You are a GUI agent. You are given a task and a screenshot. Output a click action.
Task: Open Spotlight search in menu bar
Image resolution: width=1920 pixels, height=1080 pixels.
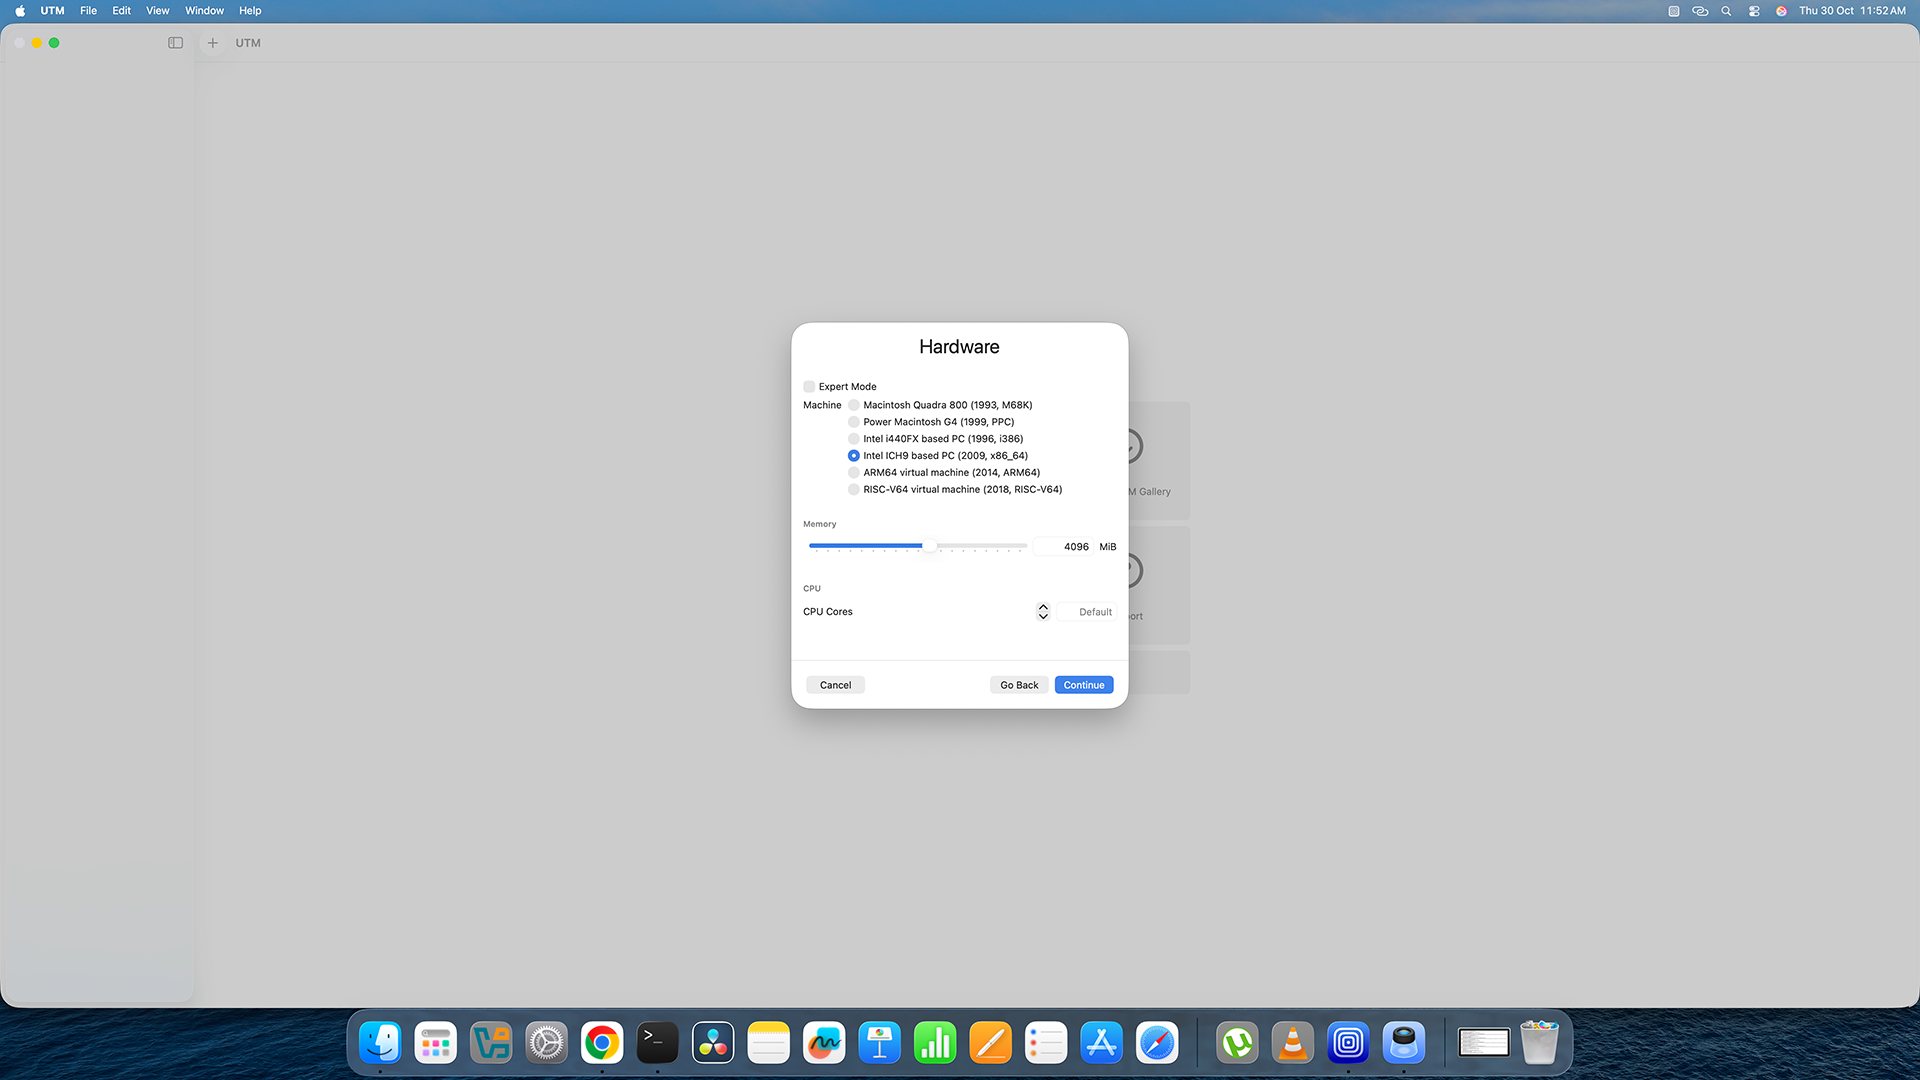(x=1726, y=11)
